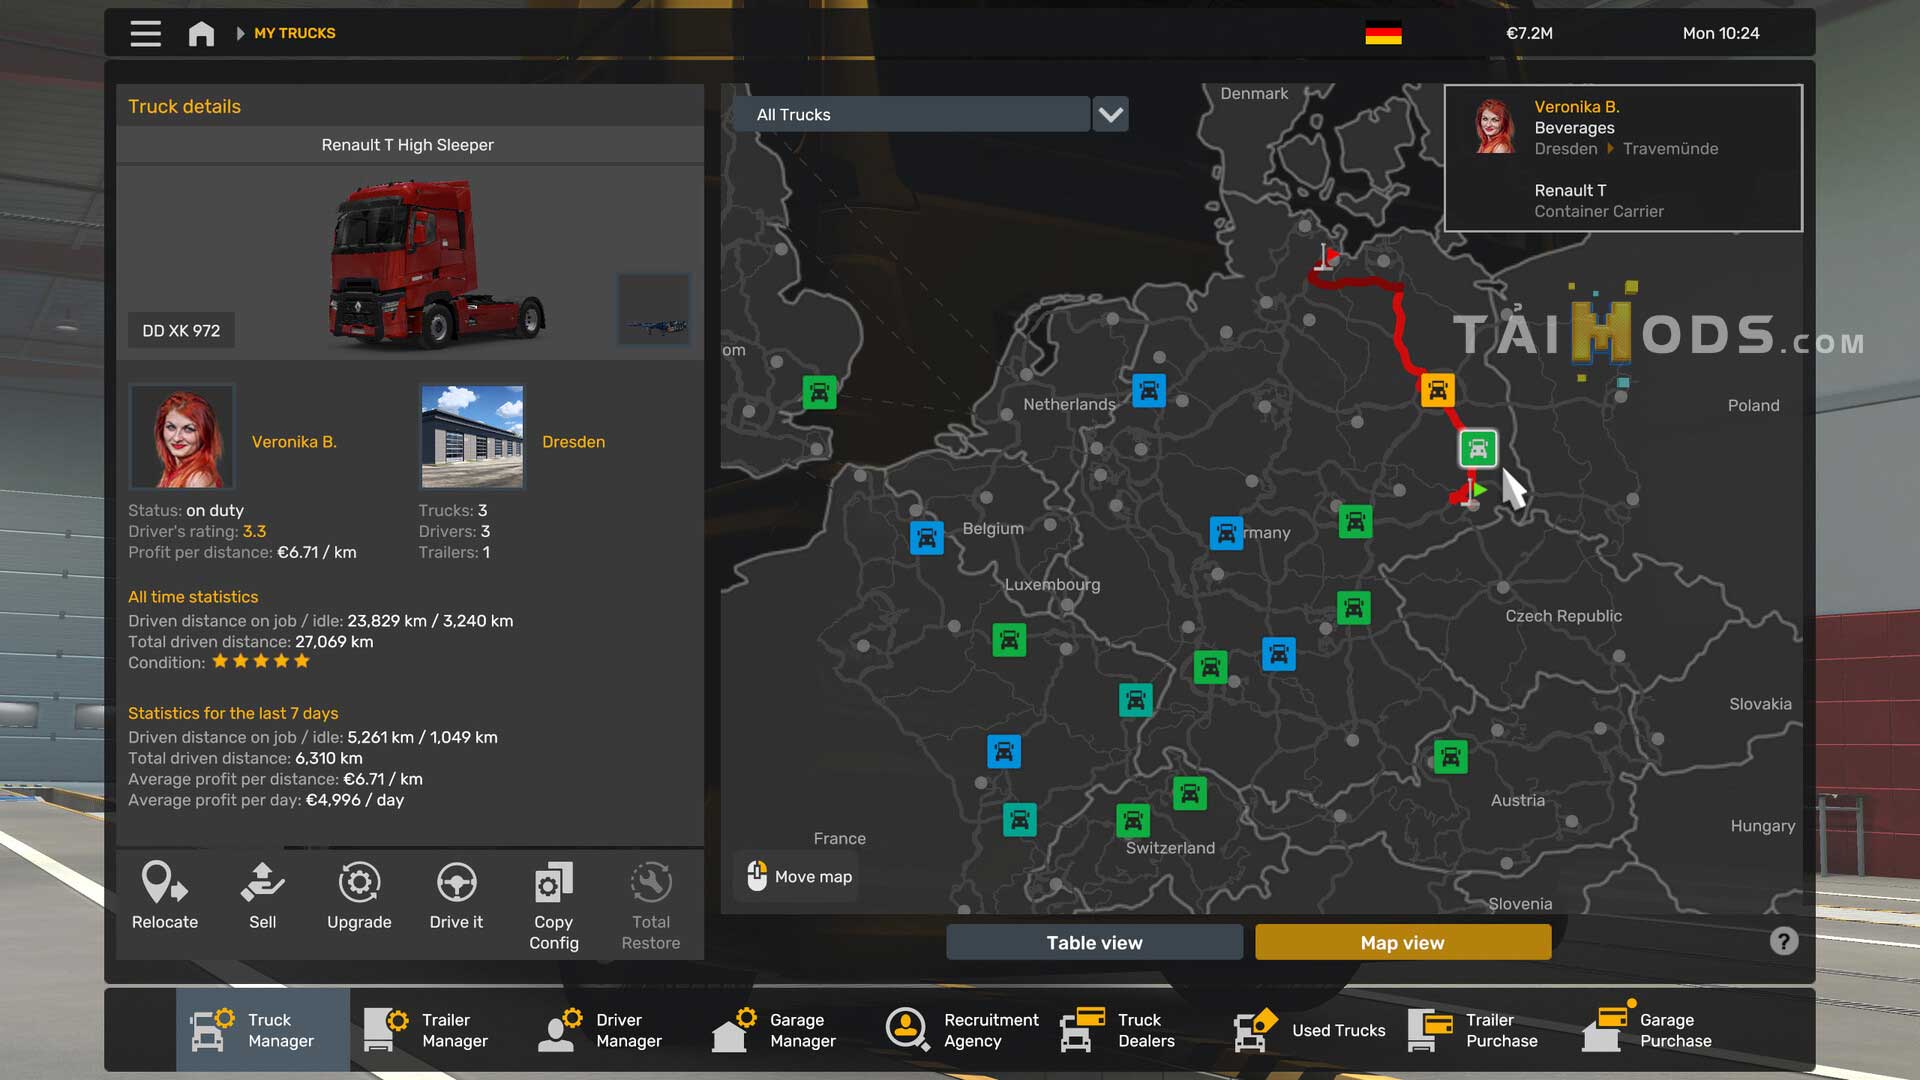Open the All Trucks filter box
Screen dimensions: 1920x1080
point(910,114)
